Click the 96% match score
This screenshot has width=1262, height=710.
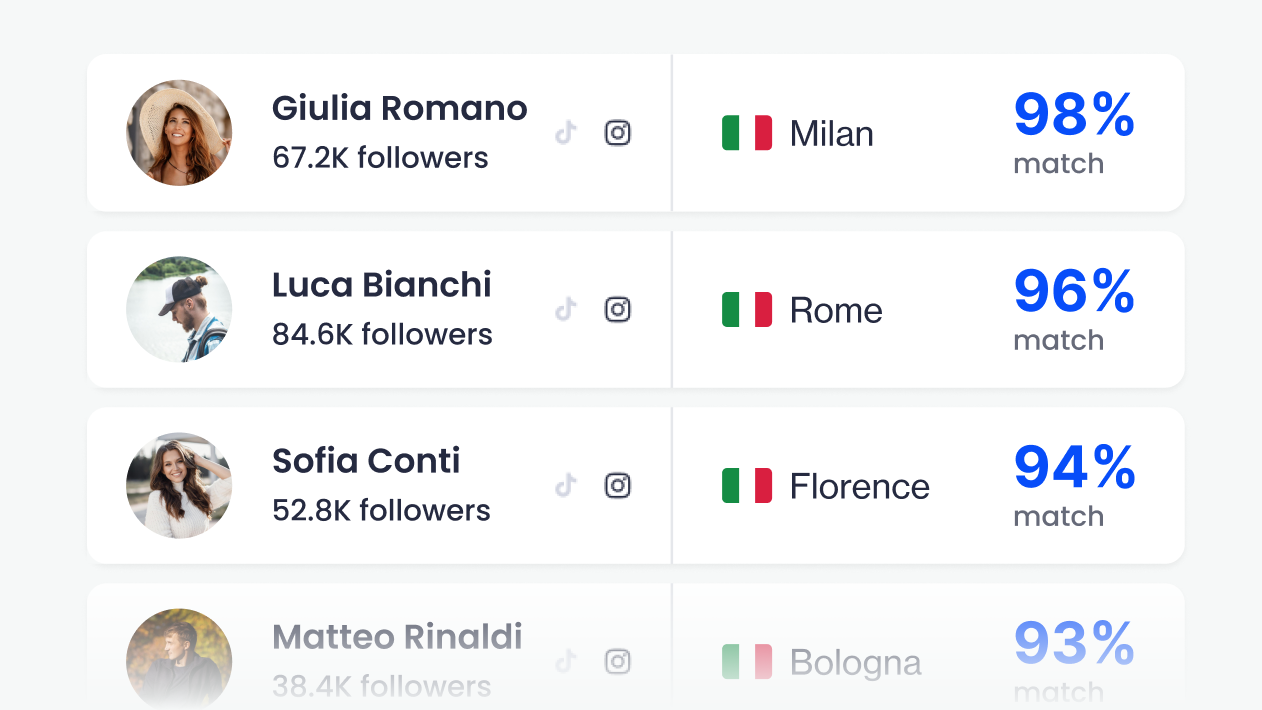[x=1074, y=292]
